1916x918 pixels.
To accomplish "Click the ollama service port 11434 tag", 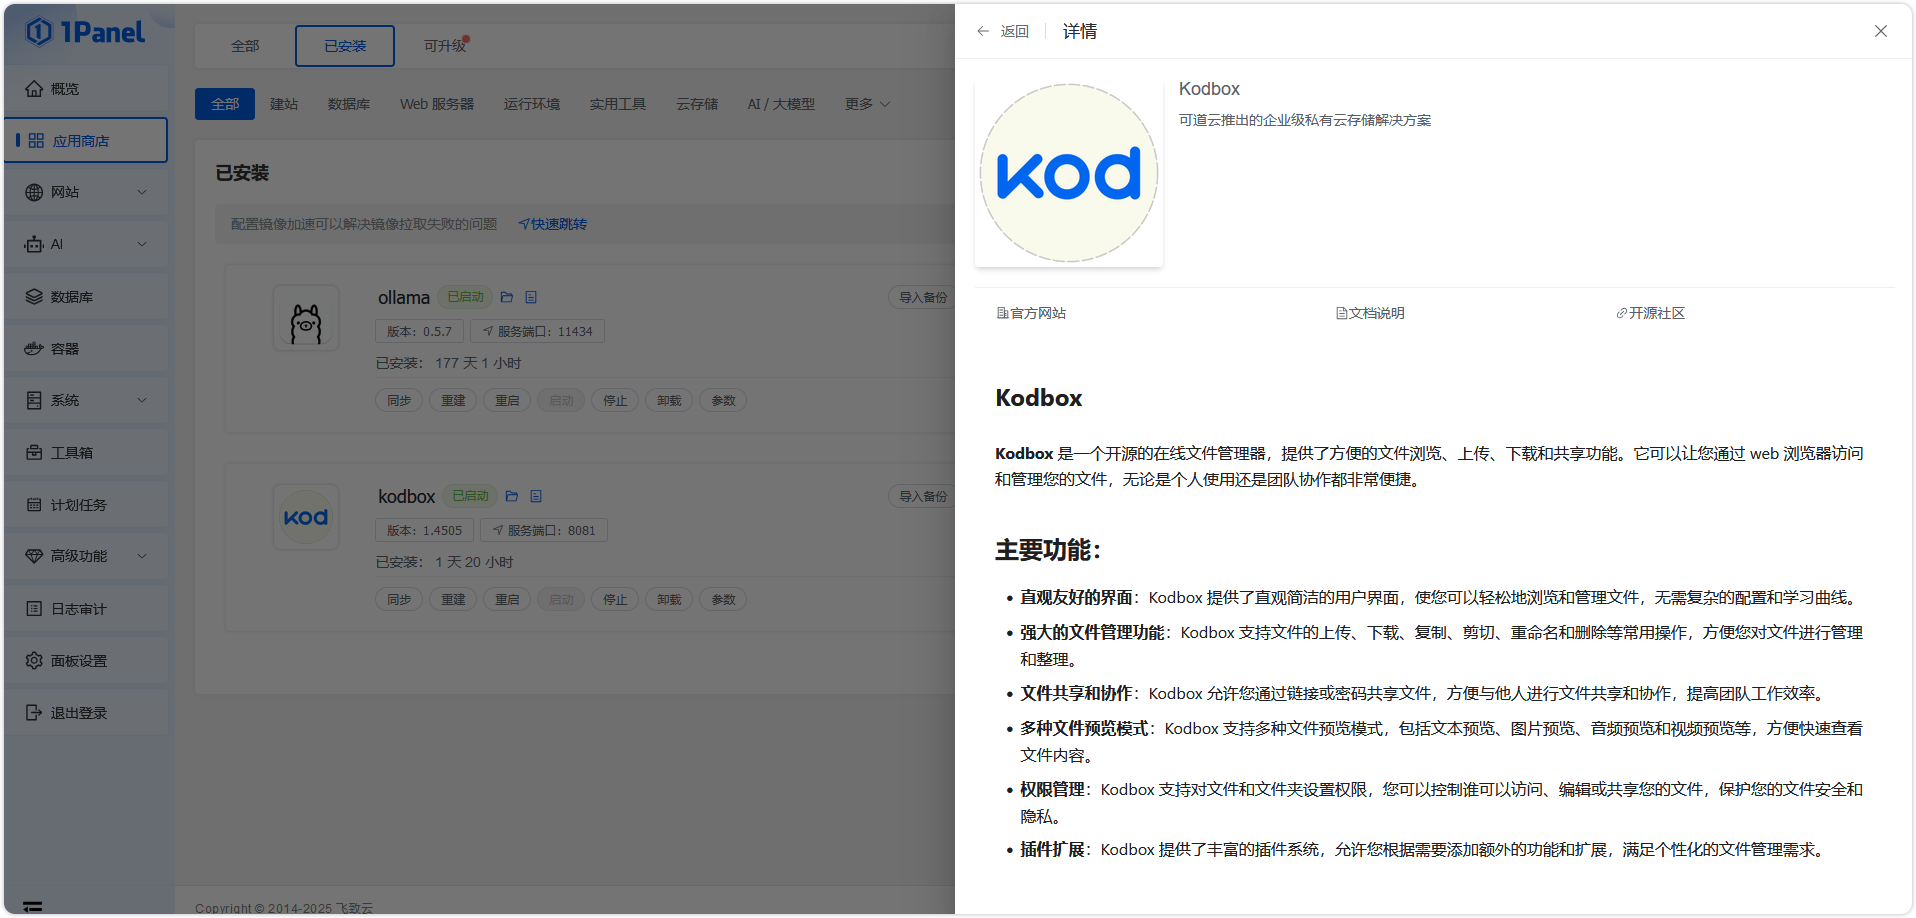I will [x=538, y=331].
